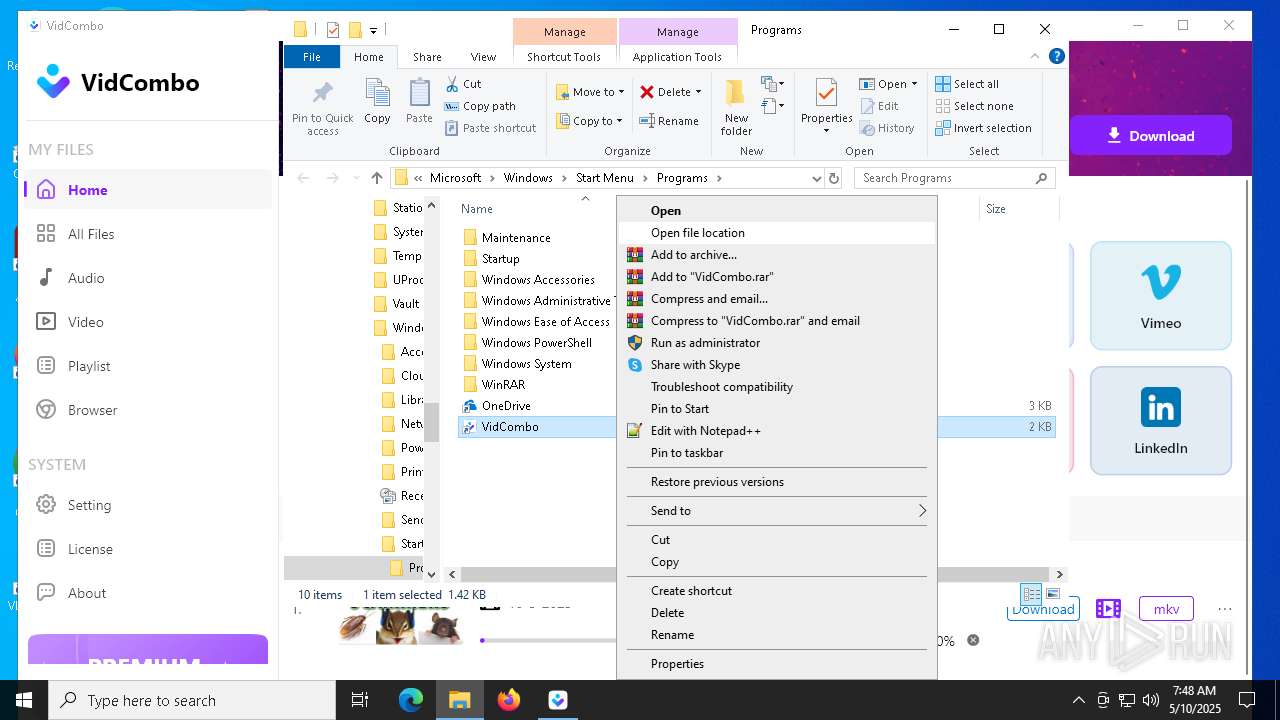
Task: Click Pin to Quick access in ribbon
Action: pyautogui.click(x=322, y=107)
